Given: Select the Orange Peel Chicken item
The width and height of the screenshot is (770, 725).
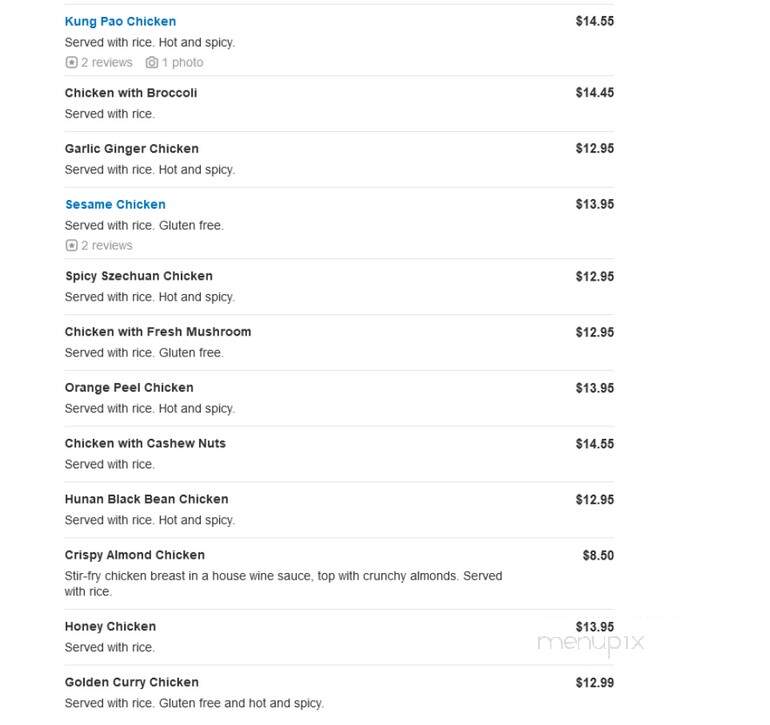Looking at the screenshot, I should [129, 388].
